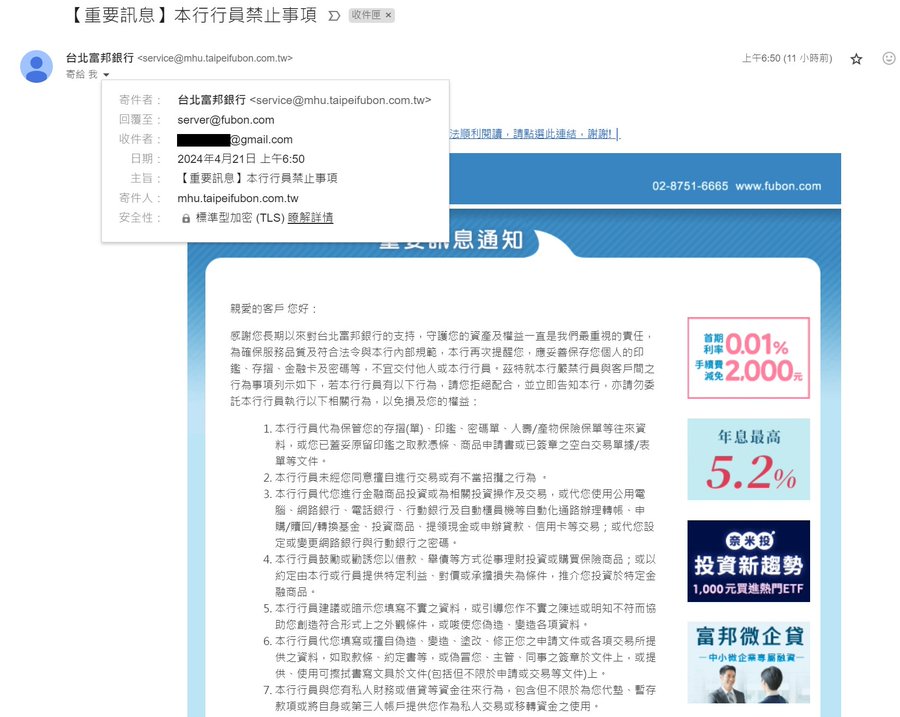Open the 0.01% 首期利率 promo banner
This screenshot has width=900, height=717.
point(748,358)
